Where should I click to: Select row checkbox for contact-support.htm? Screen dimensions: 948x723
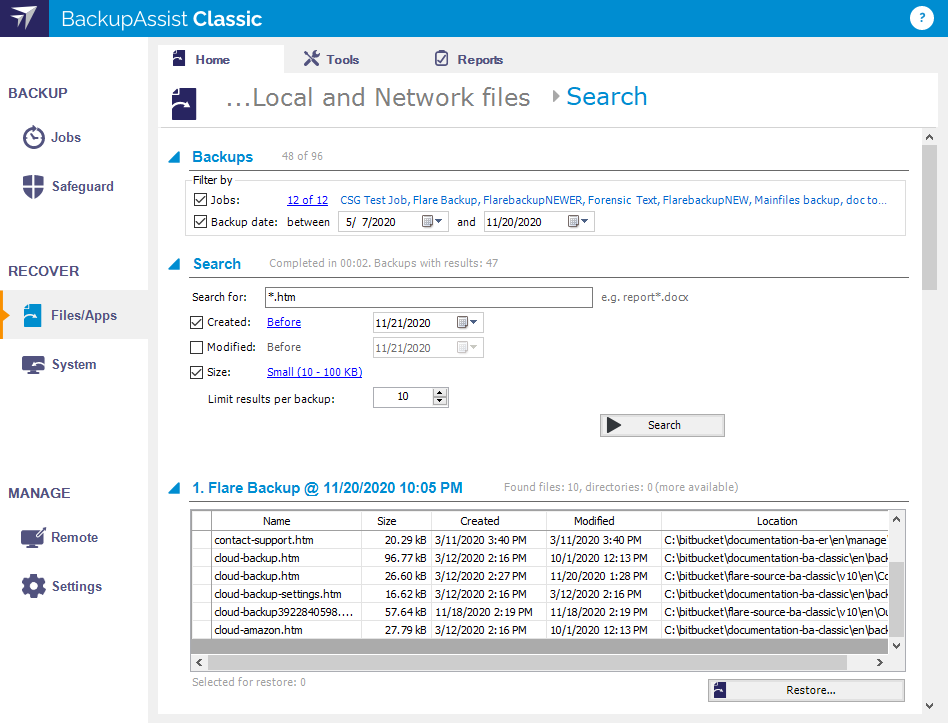(x=201, y=540)
